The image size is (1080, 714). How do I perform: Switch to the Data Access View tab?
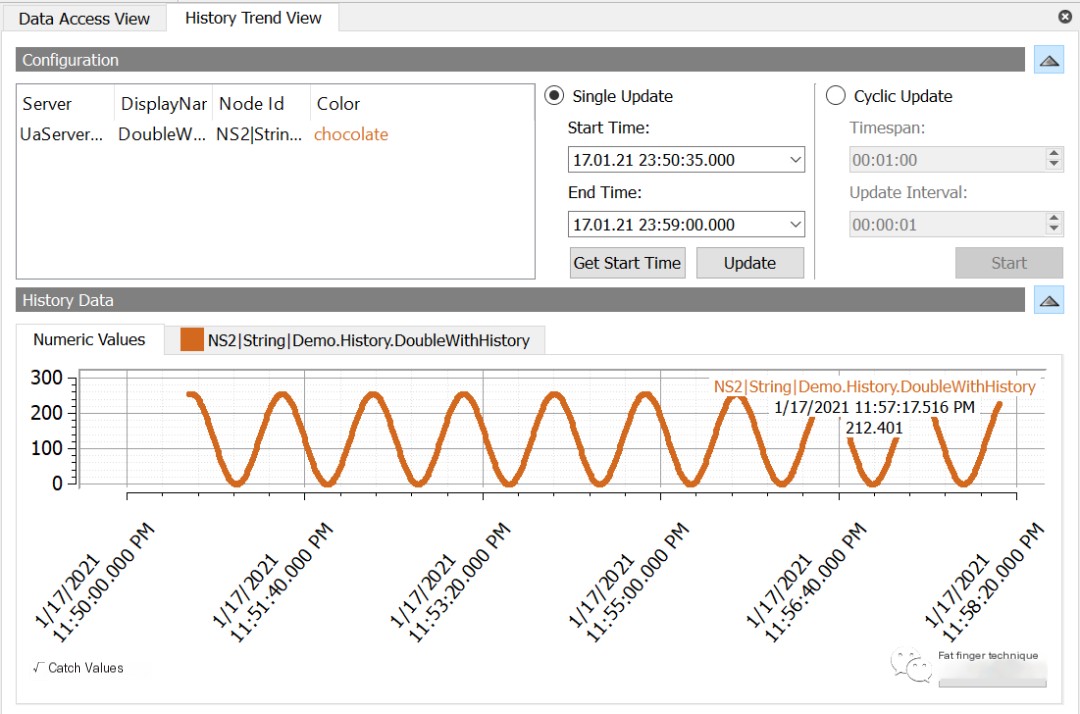pos(84,19)
